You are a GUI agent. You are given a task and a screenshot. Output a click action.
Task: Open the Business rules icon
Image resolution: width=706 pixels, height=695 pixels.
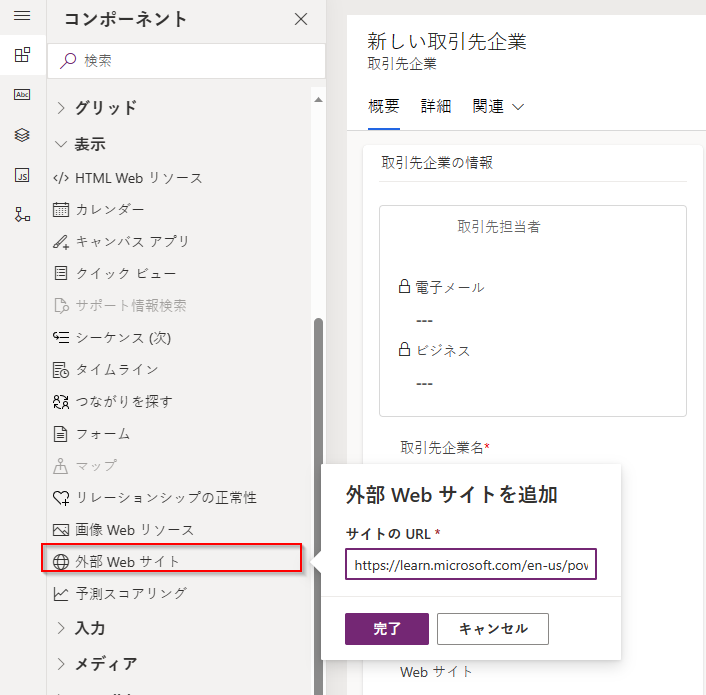pyautogui.click(x=22, y=214)
